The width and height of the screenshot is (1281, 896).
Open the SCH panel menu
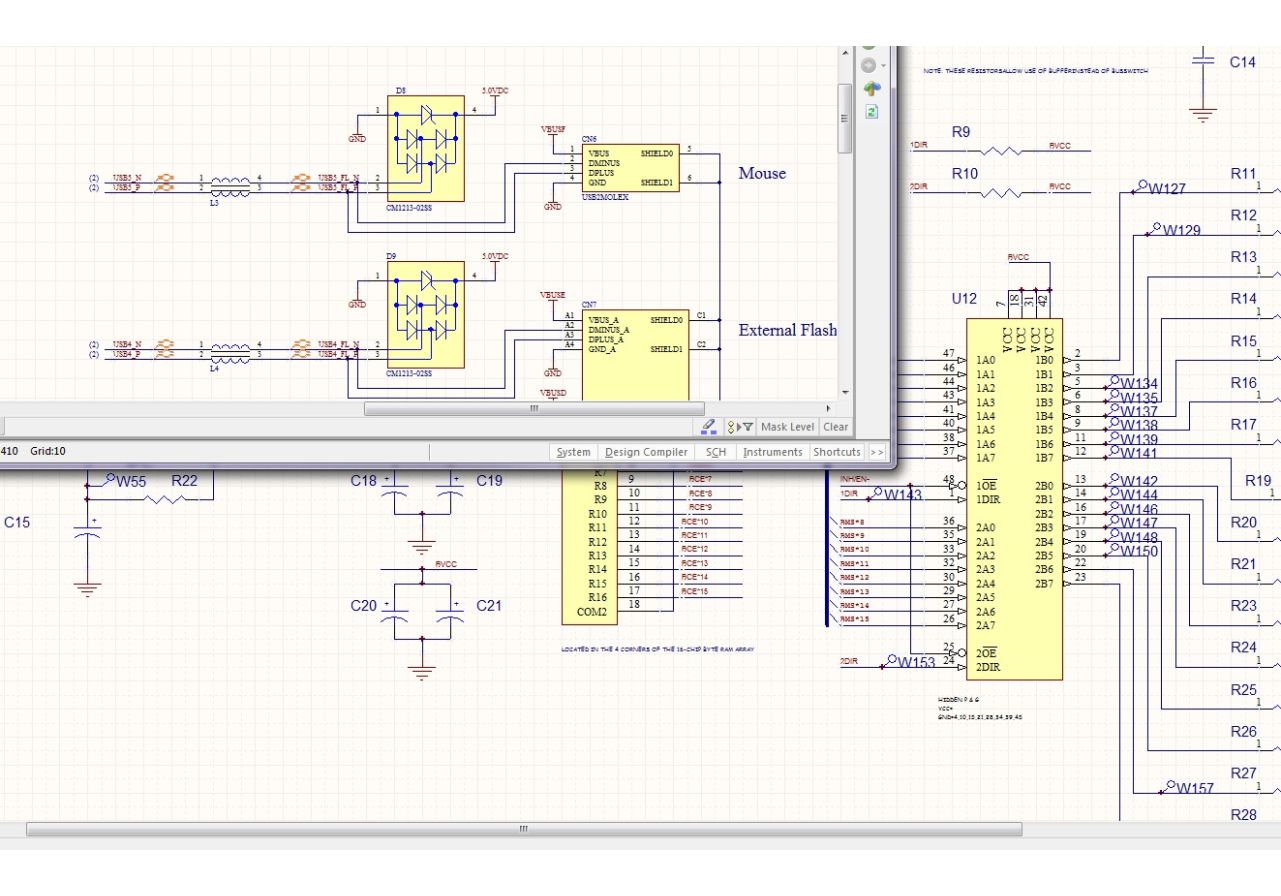716,452
